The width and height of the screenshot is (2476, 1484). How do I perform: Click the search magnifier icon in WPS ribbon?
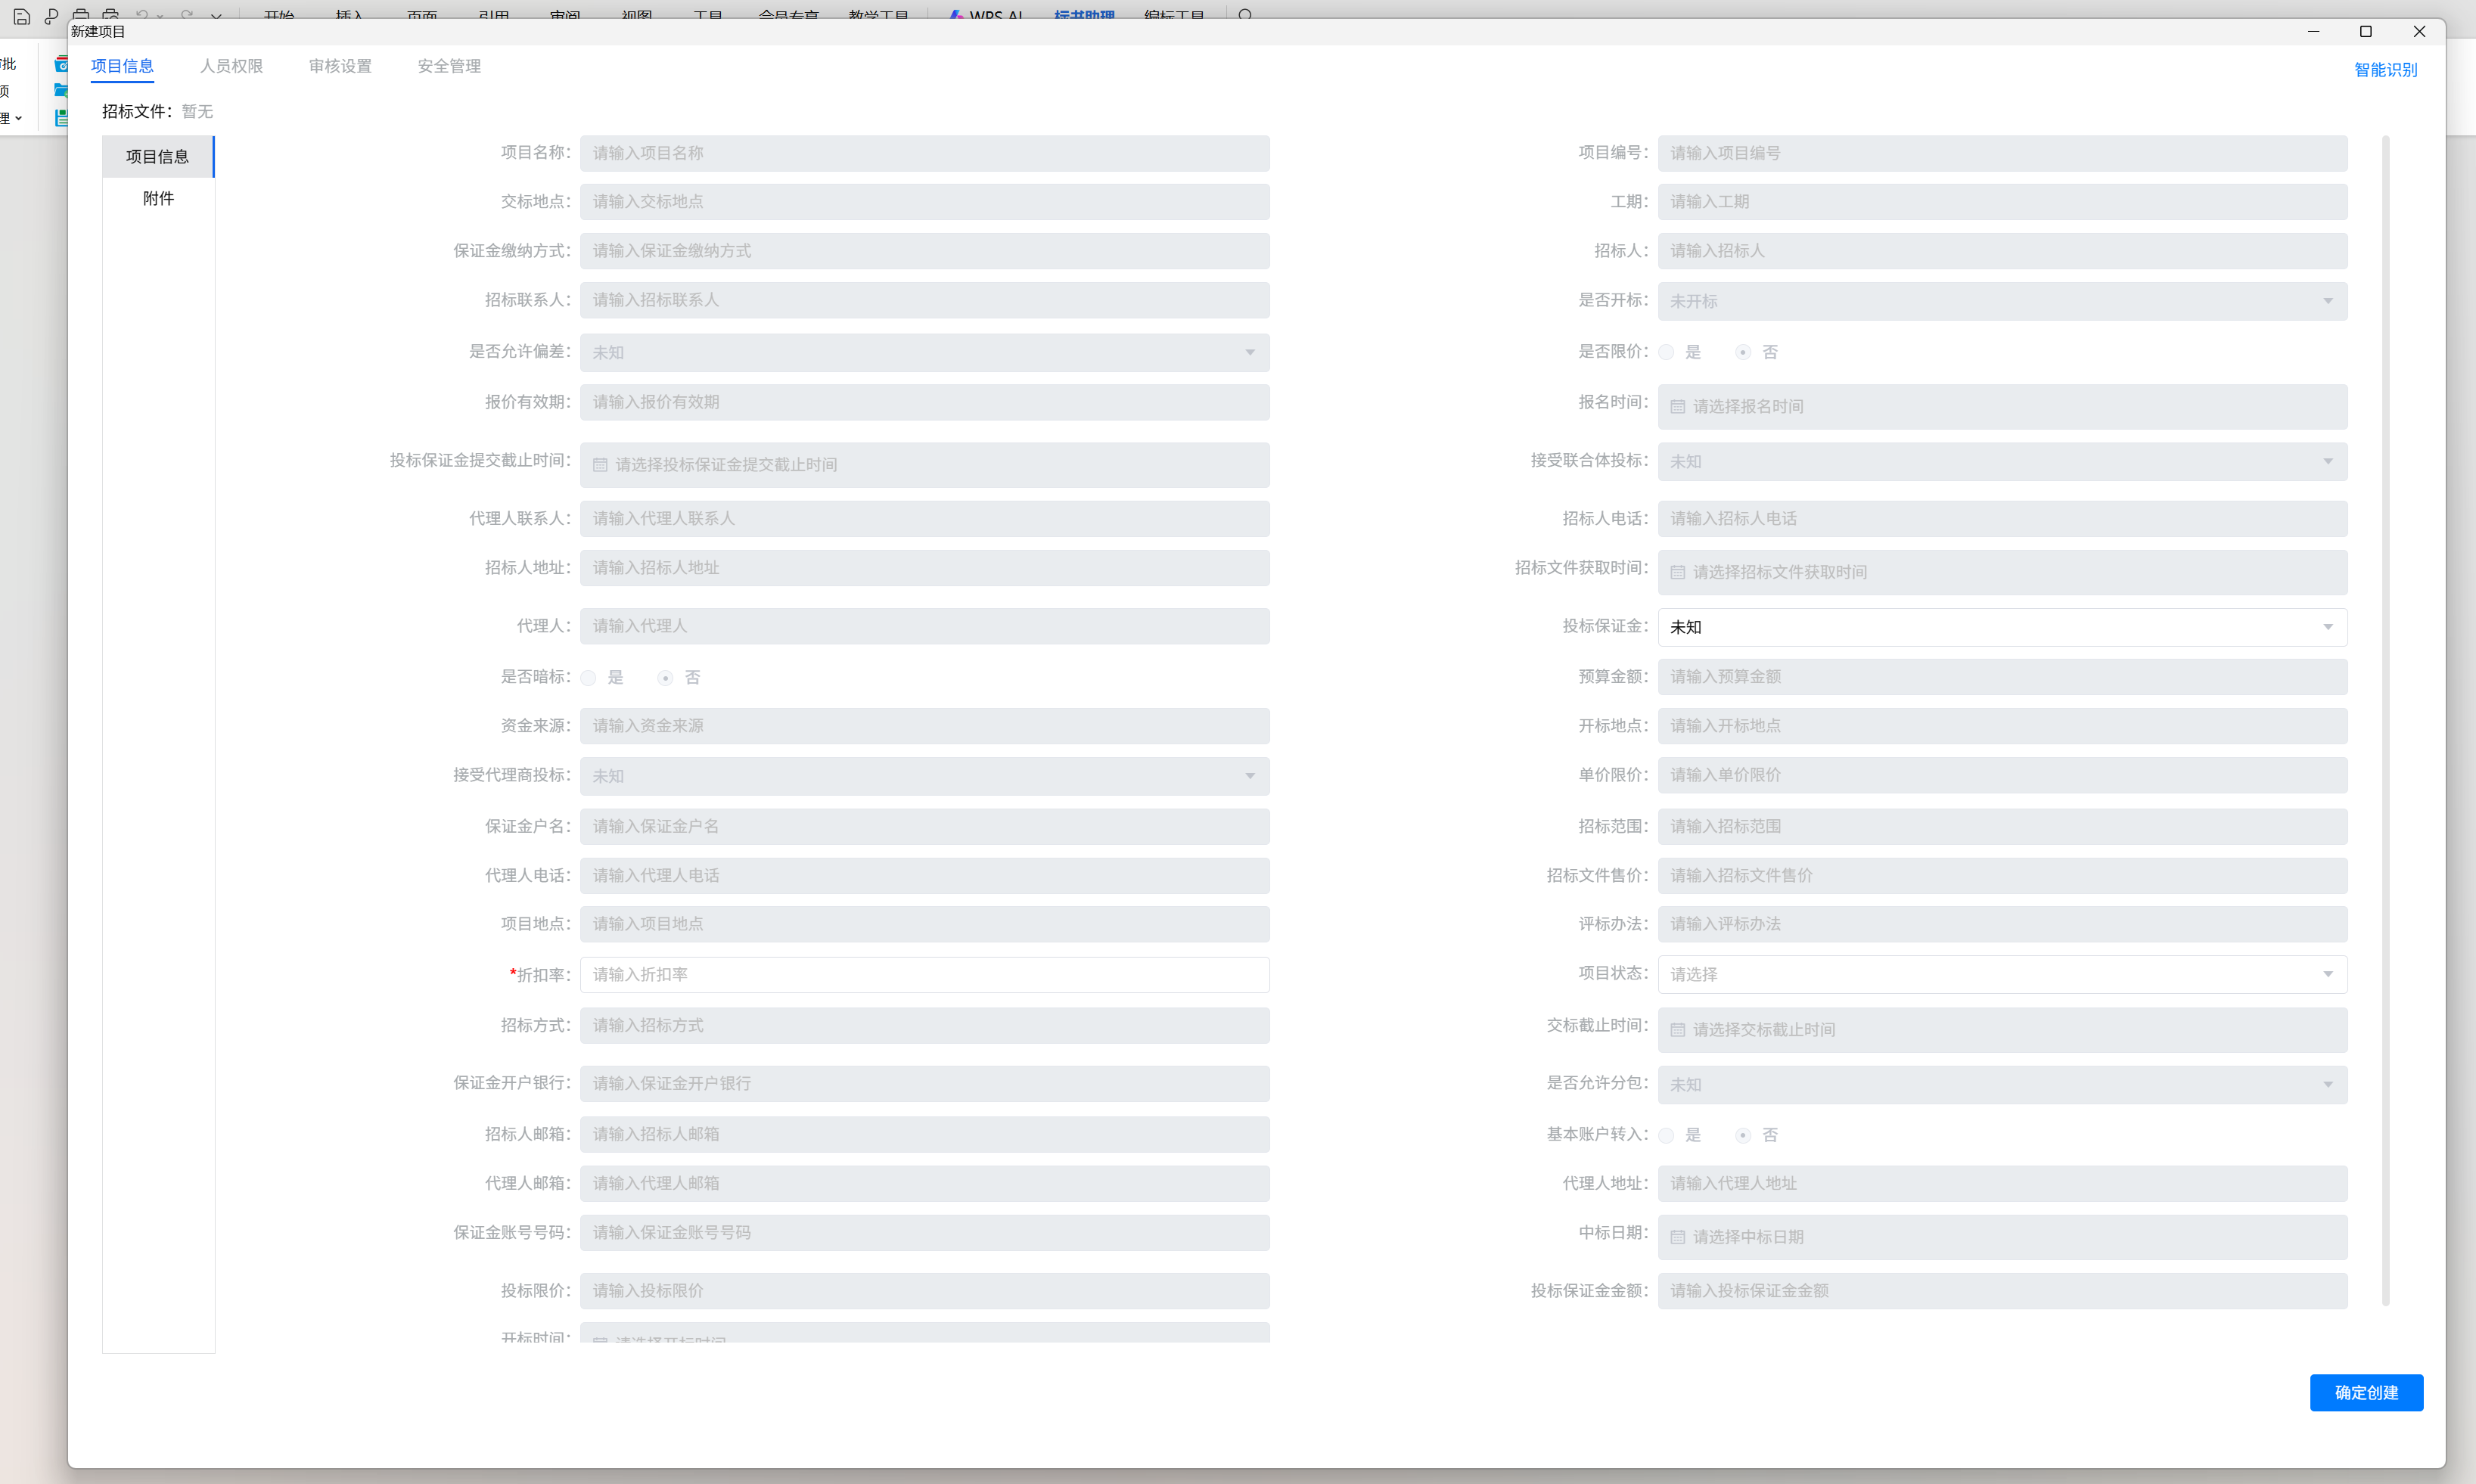[1245, 15]
